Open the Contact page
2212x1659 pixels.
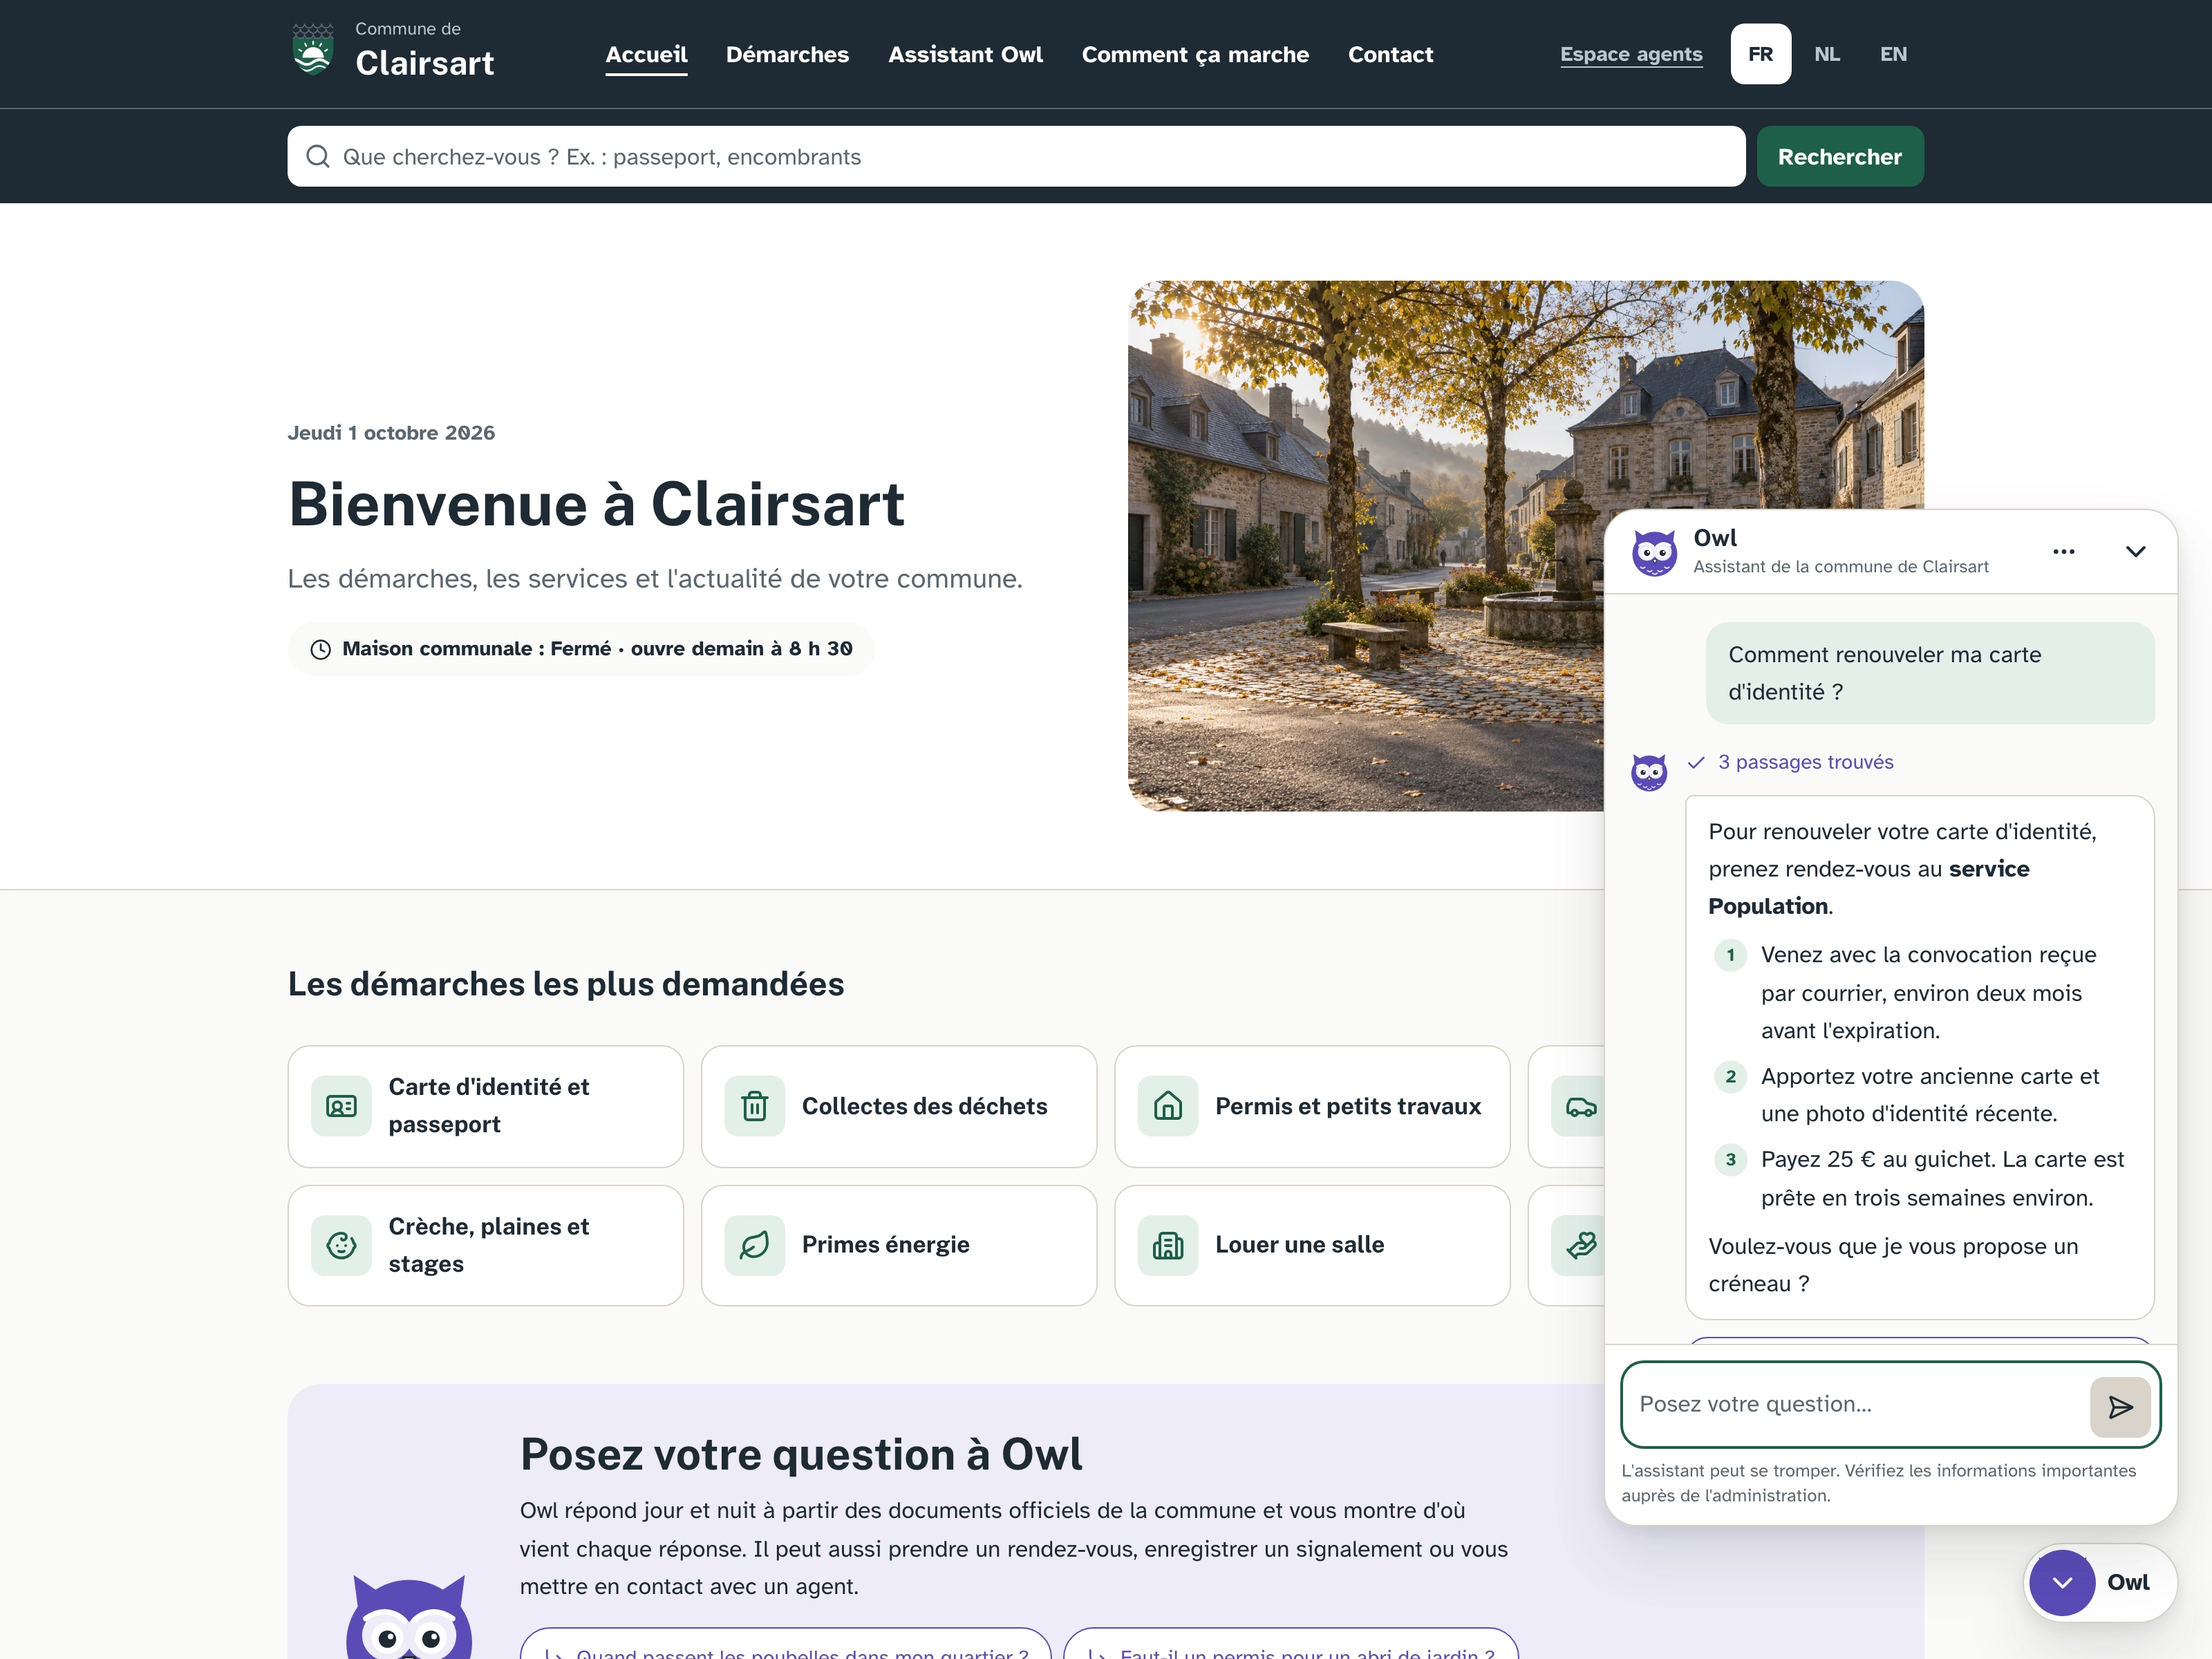[x=1390, y=55]
